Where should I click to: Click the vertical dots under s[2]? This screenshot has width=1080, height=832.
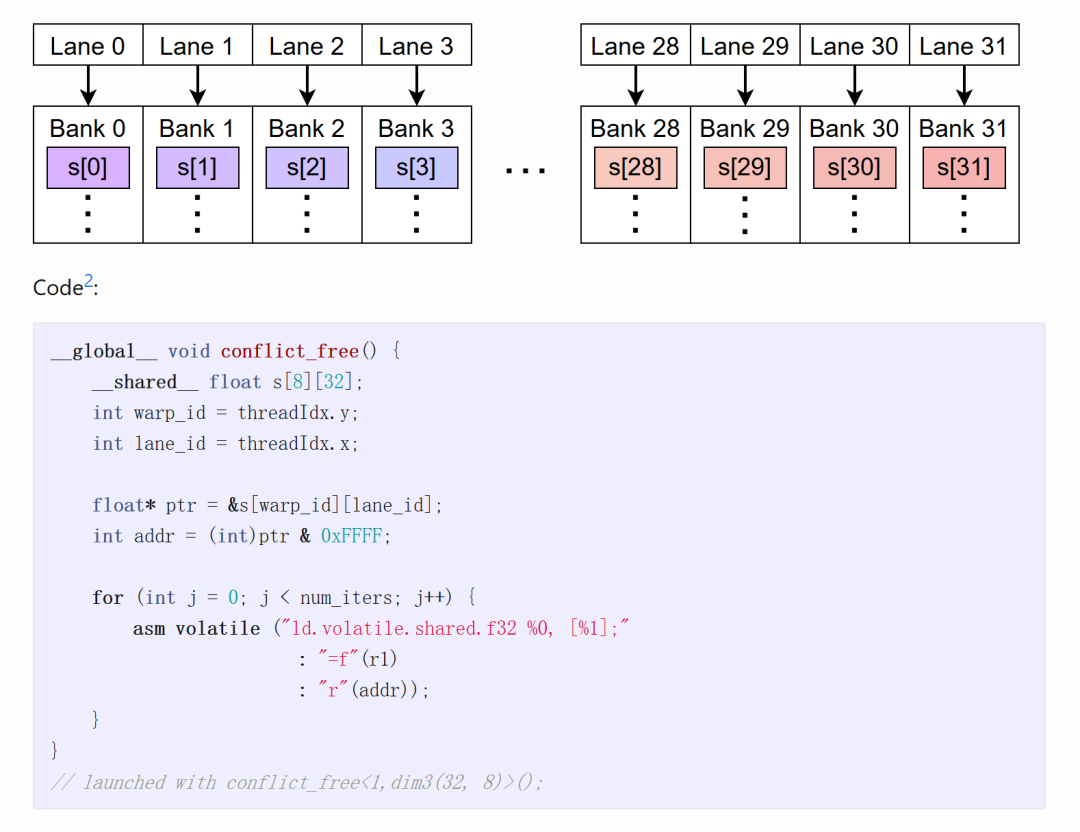307,214
